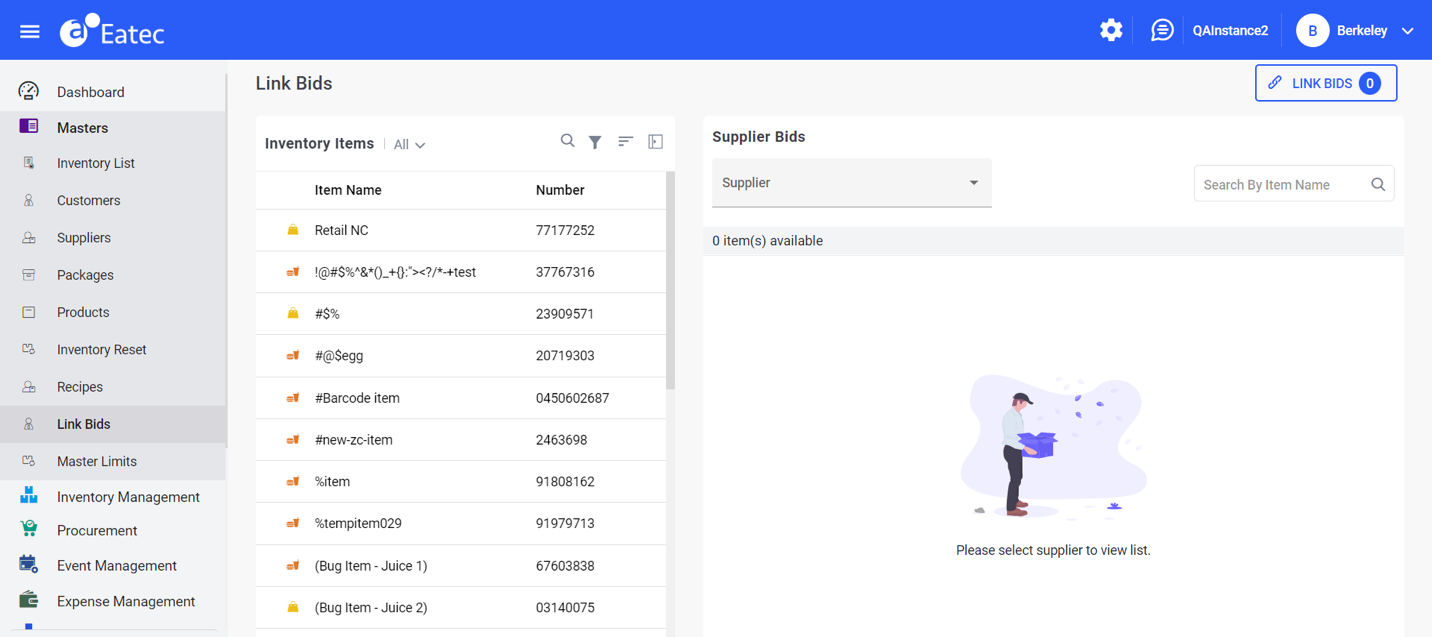
Task: Open the sort options for Inventory Items
Action: tap(625, 141)
